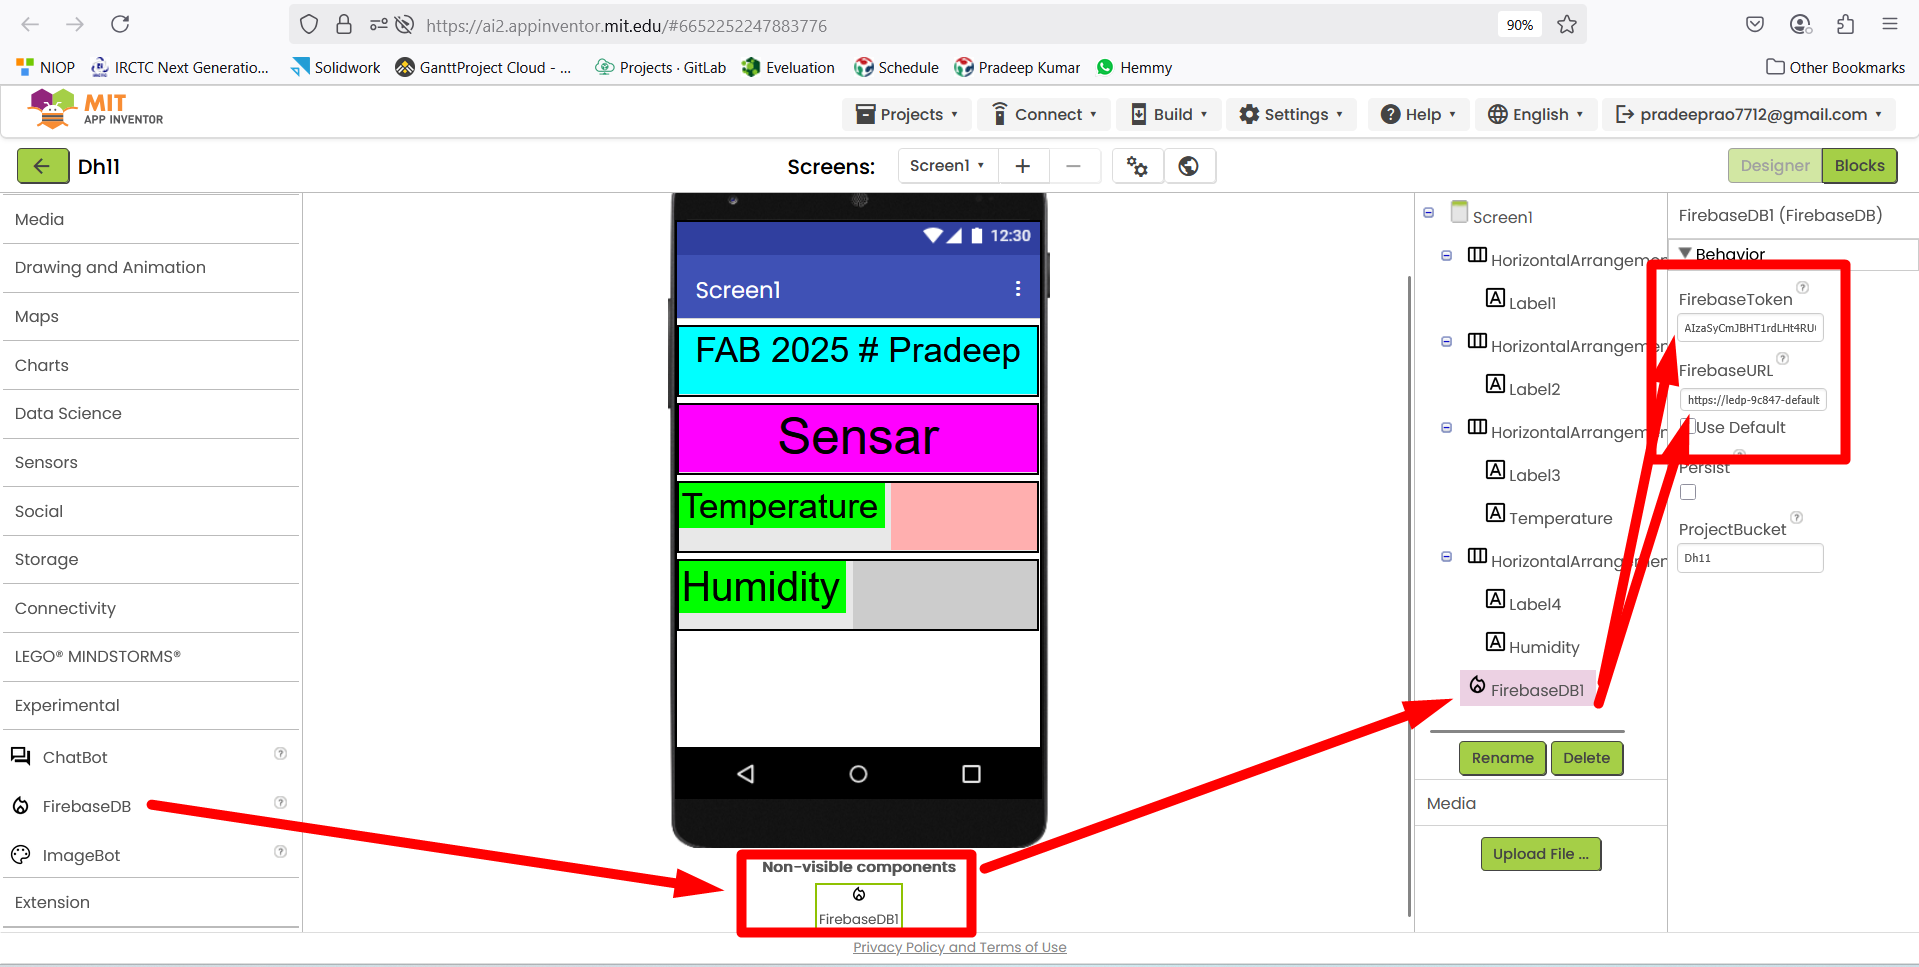1919x967 pixels.
Task: Click phone preview recent apps square
Action: [x=971, y=774]
